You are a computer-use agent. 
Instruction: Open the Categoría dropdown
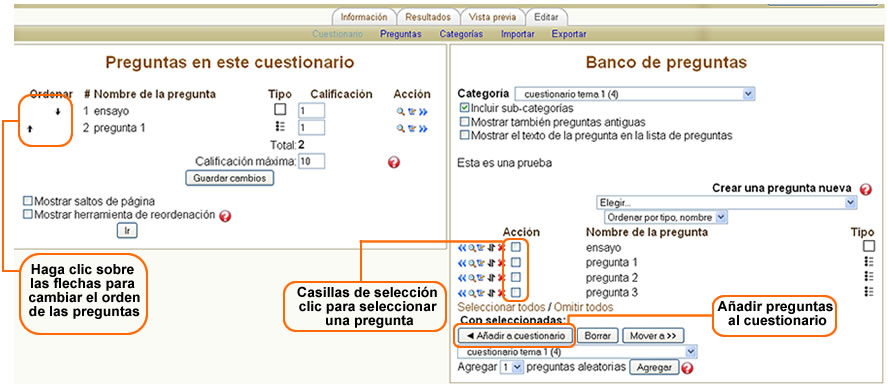634,93
